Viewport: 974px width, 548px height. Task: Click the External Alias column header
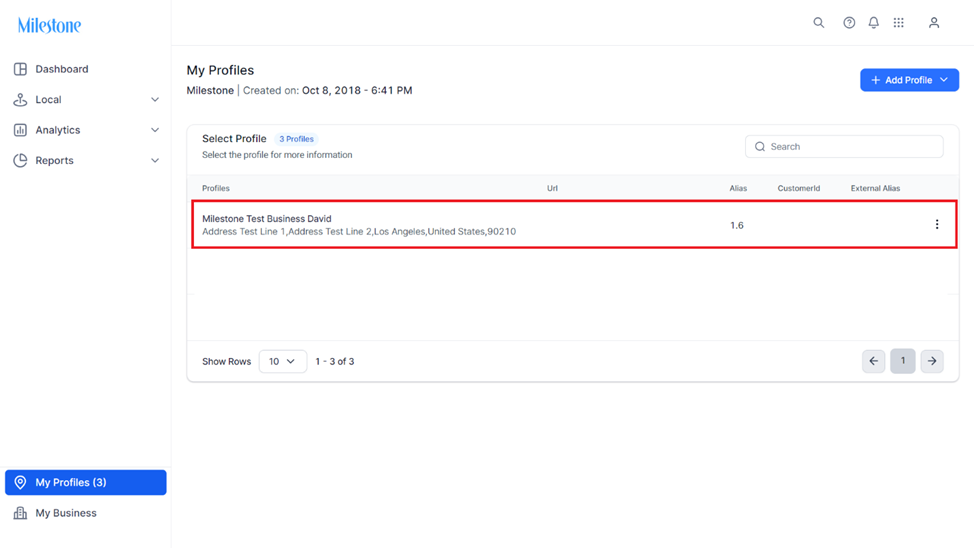coord(875,188)
